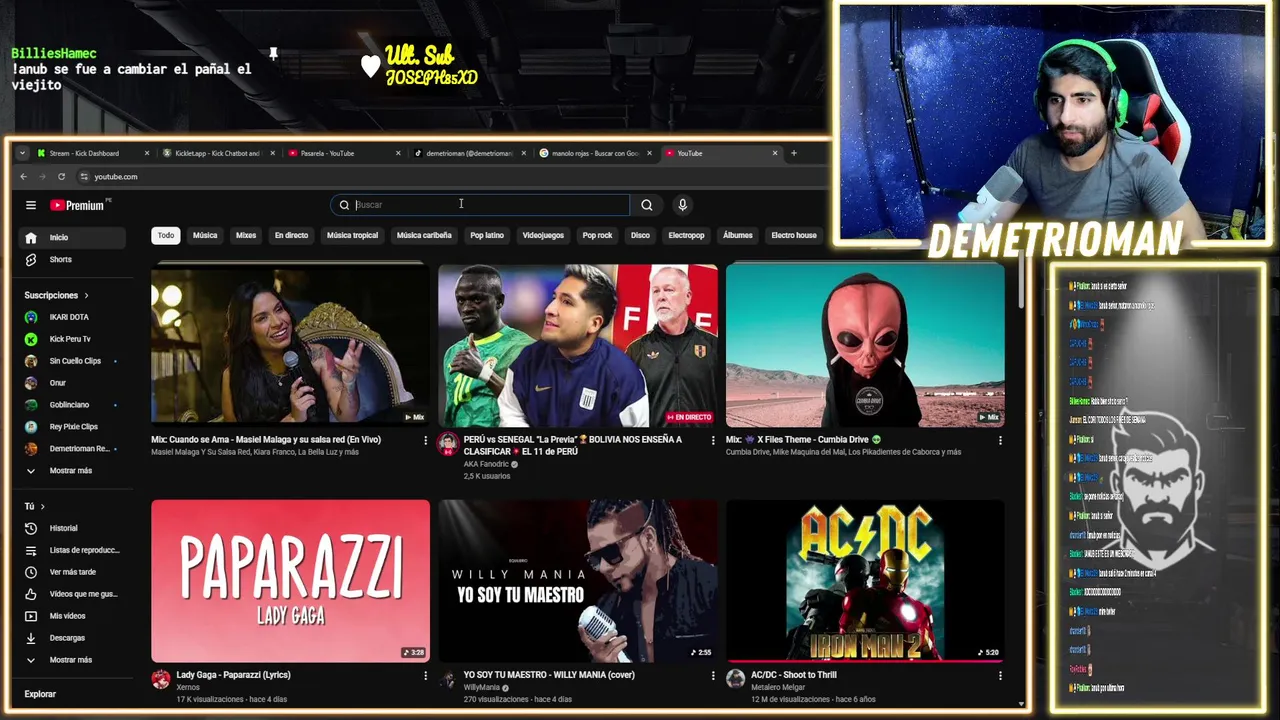Viewport: 1280px width, 720px height.
Task: Click the search magnifier button
Action: pos(647,205)
